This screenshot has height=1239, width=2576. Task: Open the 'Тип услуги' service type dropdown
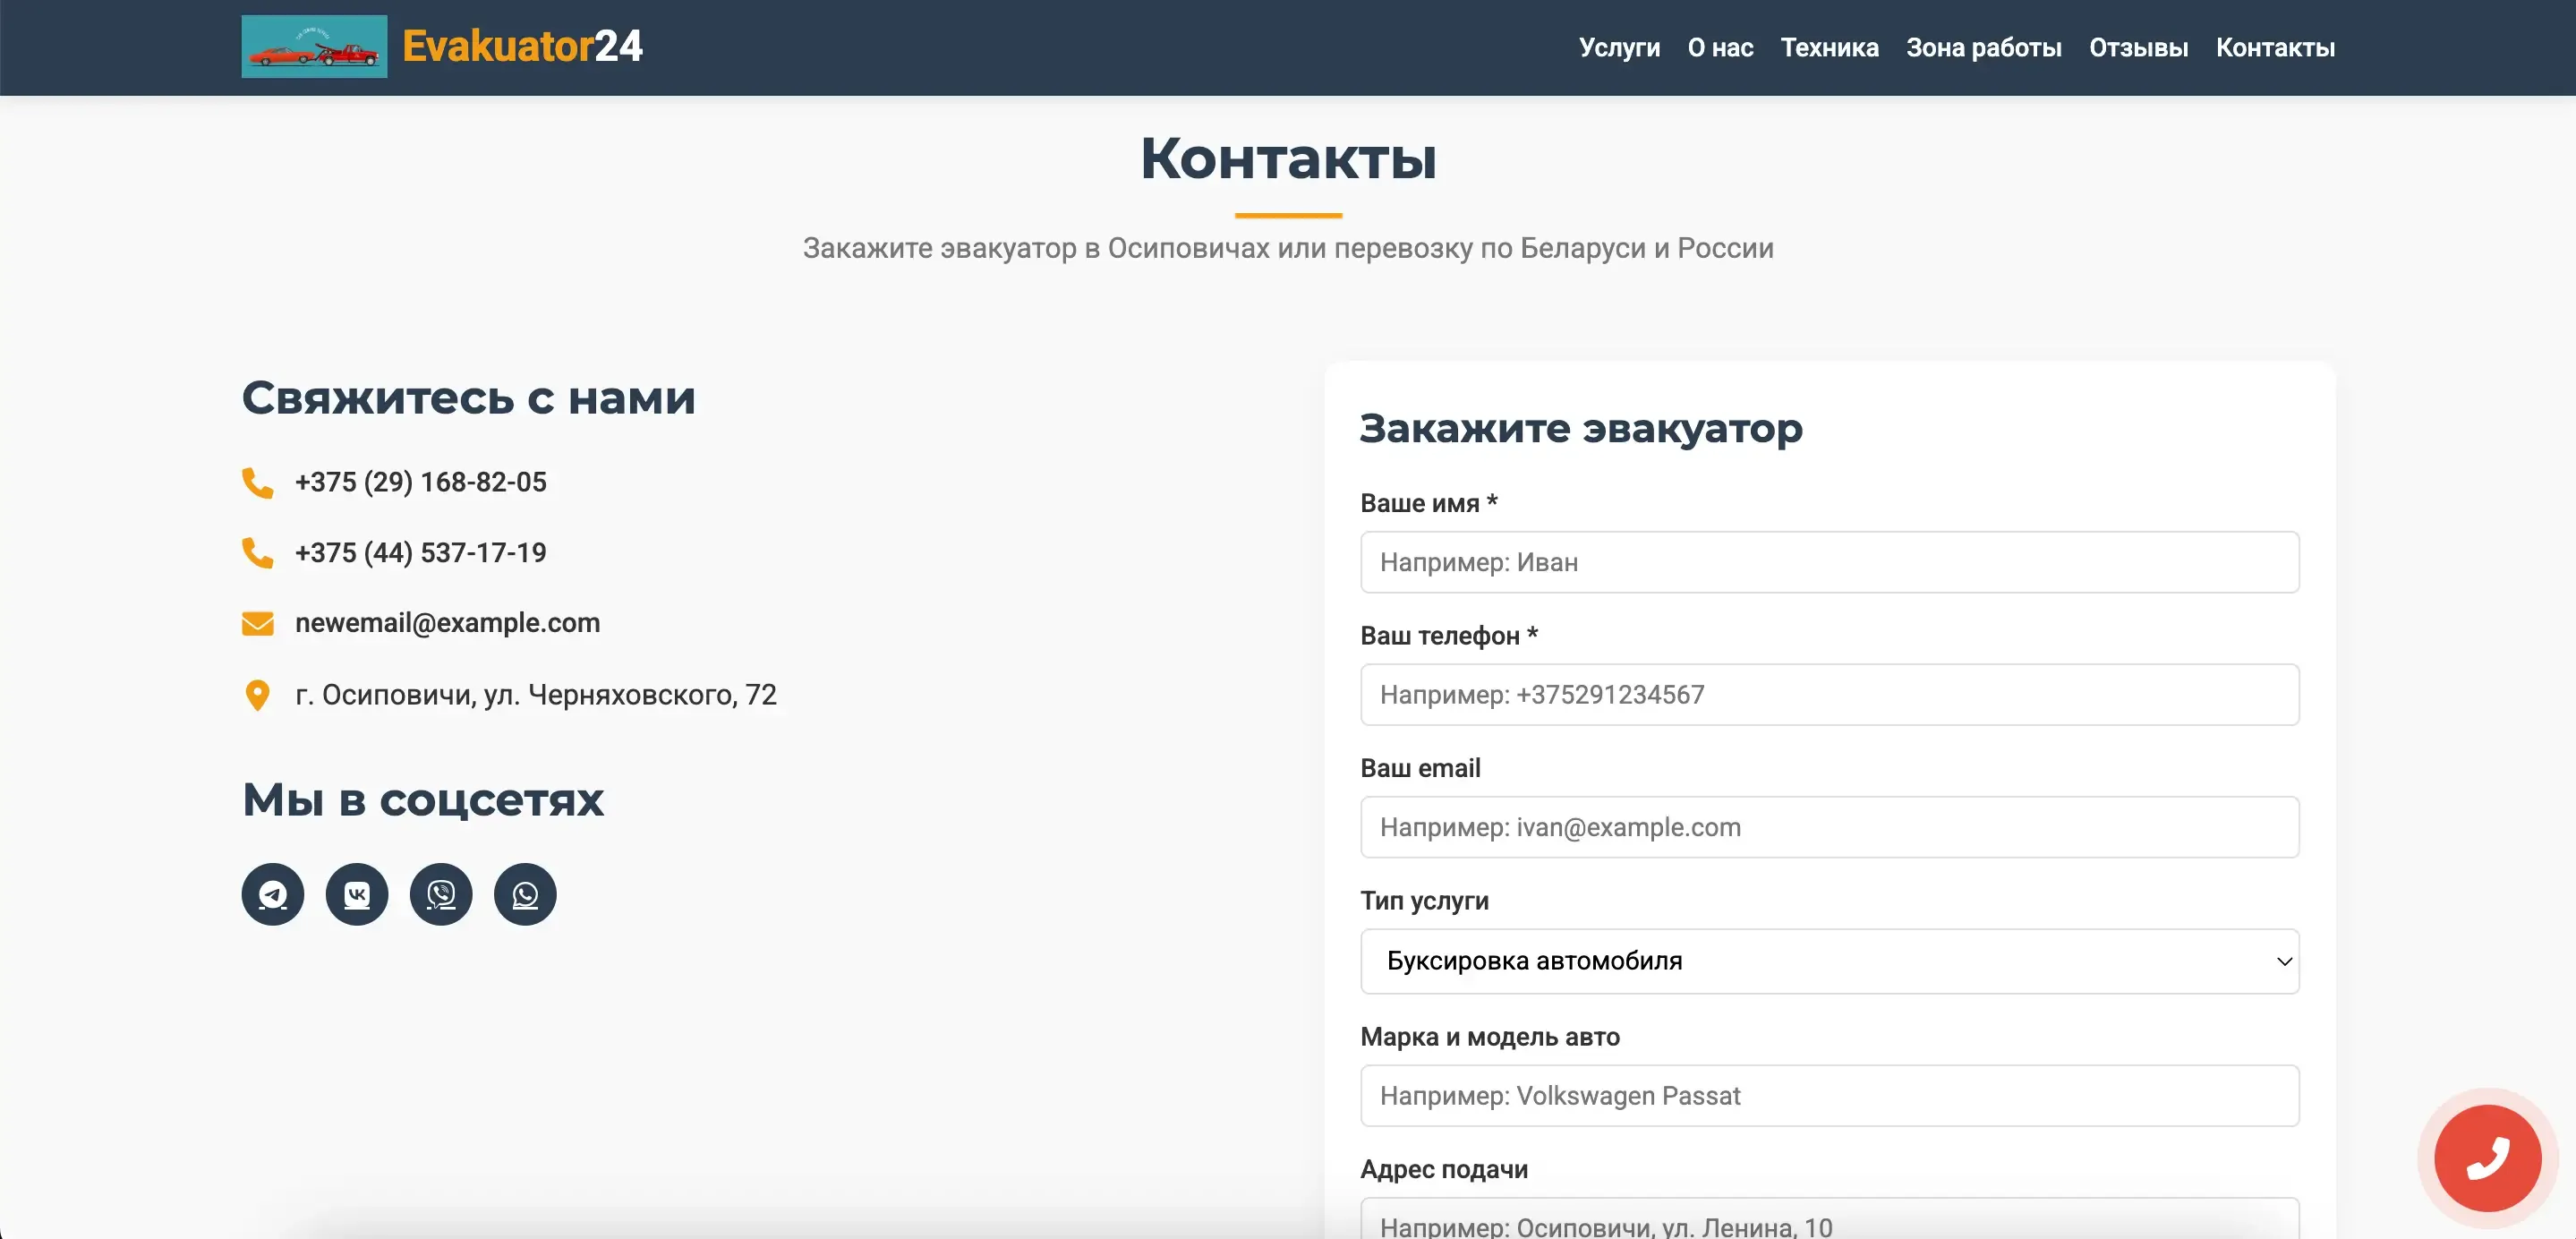(x=1829, y=961)
